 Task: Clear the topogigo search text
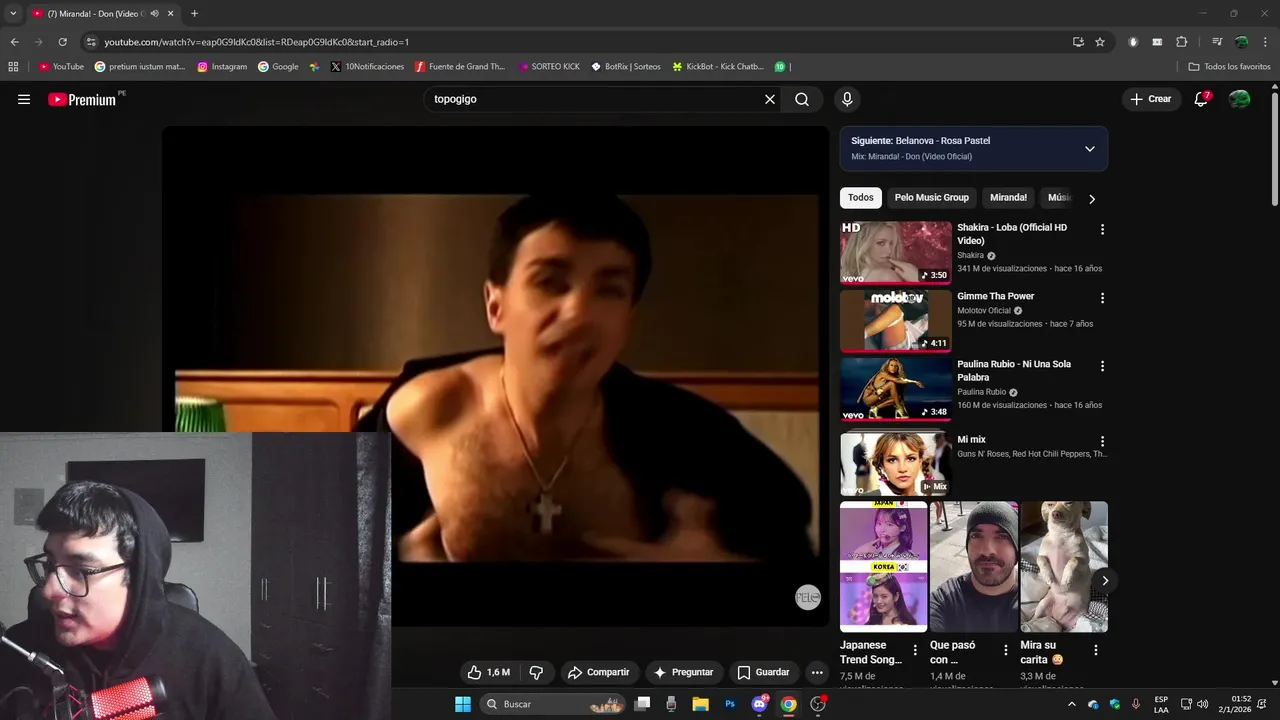(x=770, y=99)
